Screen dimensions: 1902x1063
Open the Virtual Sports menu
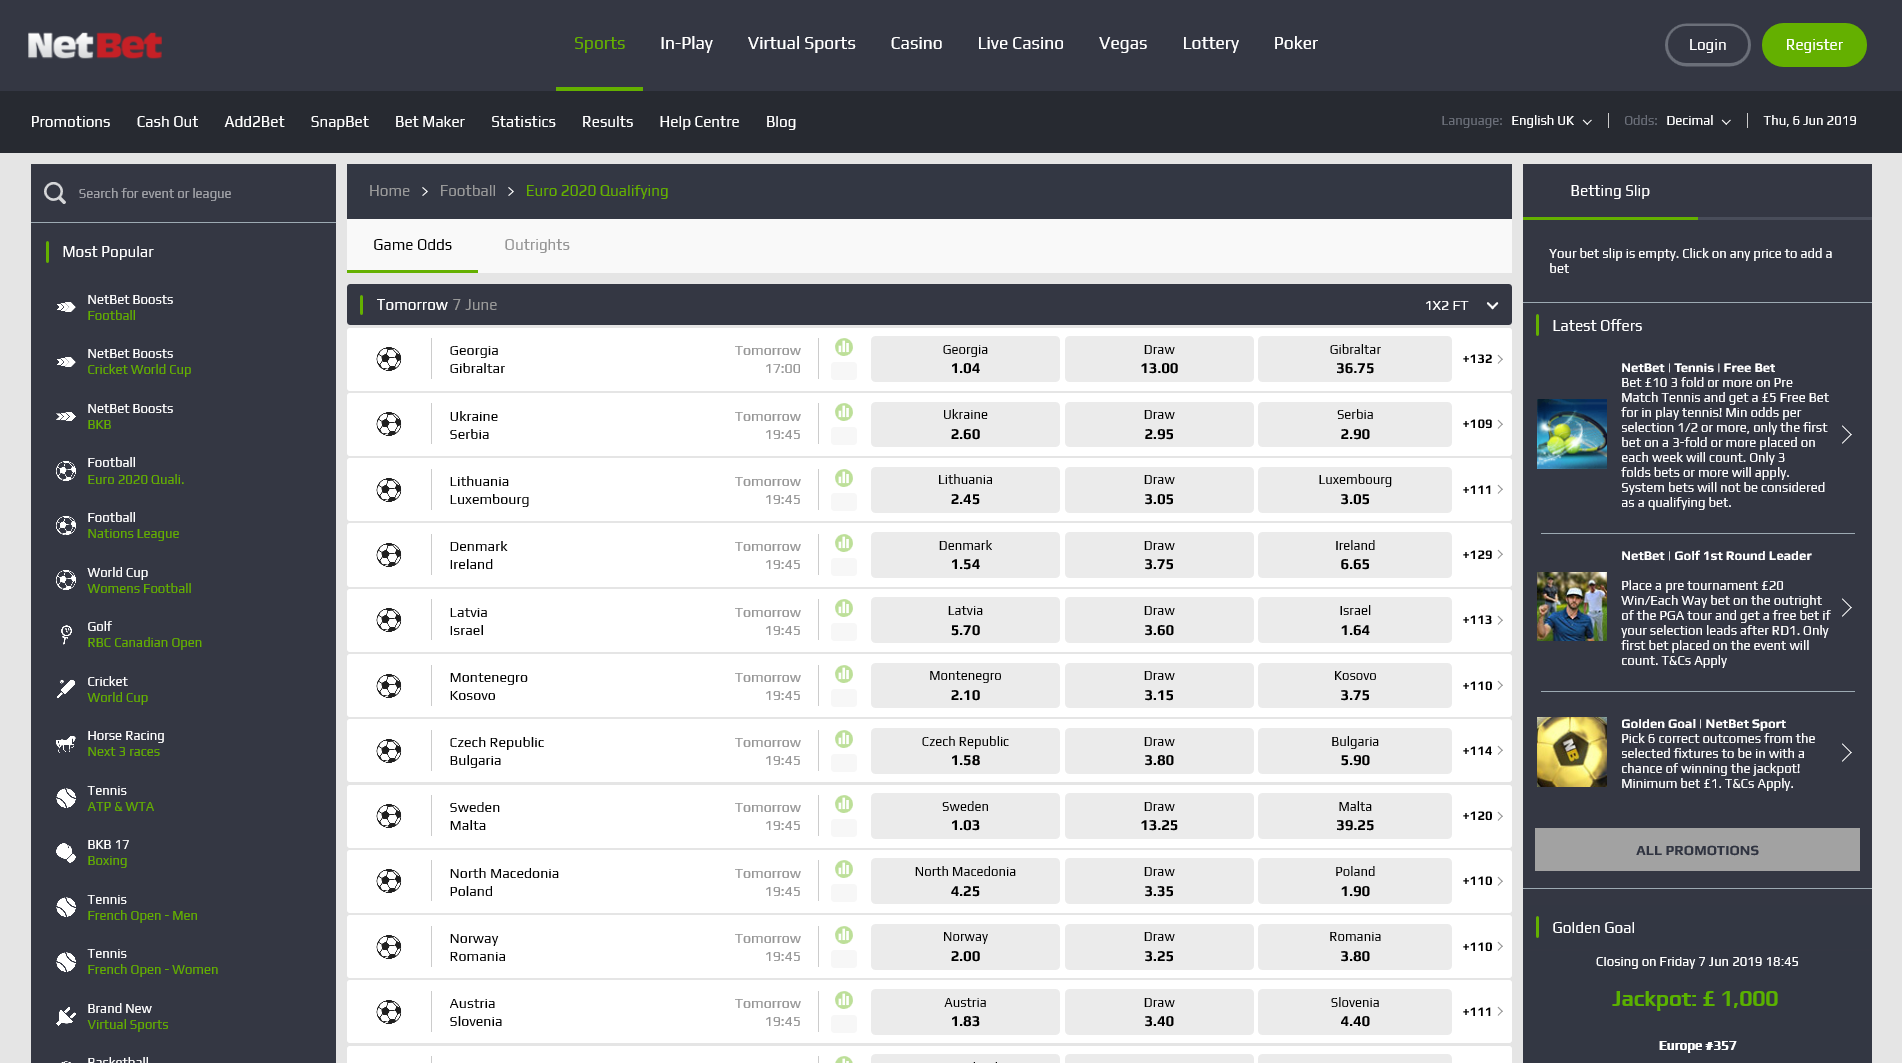[x=801, y=43]
